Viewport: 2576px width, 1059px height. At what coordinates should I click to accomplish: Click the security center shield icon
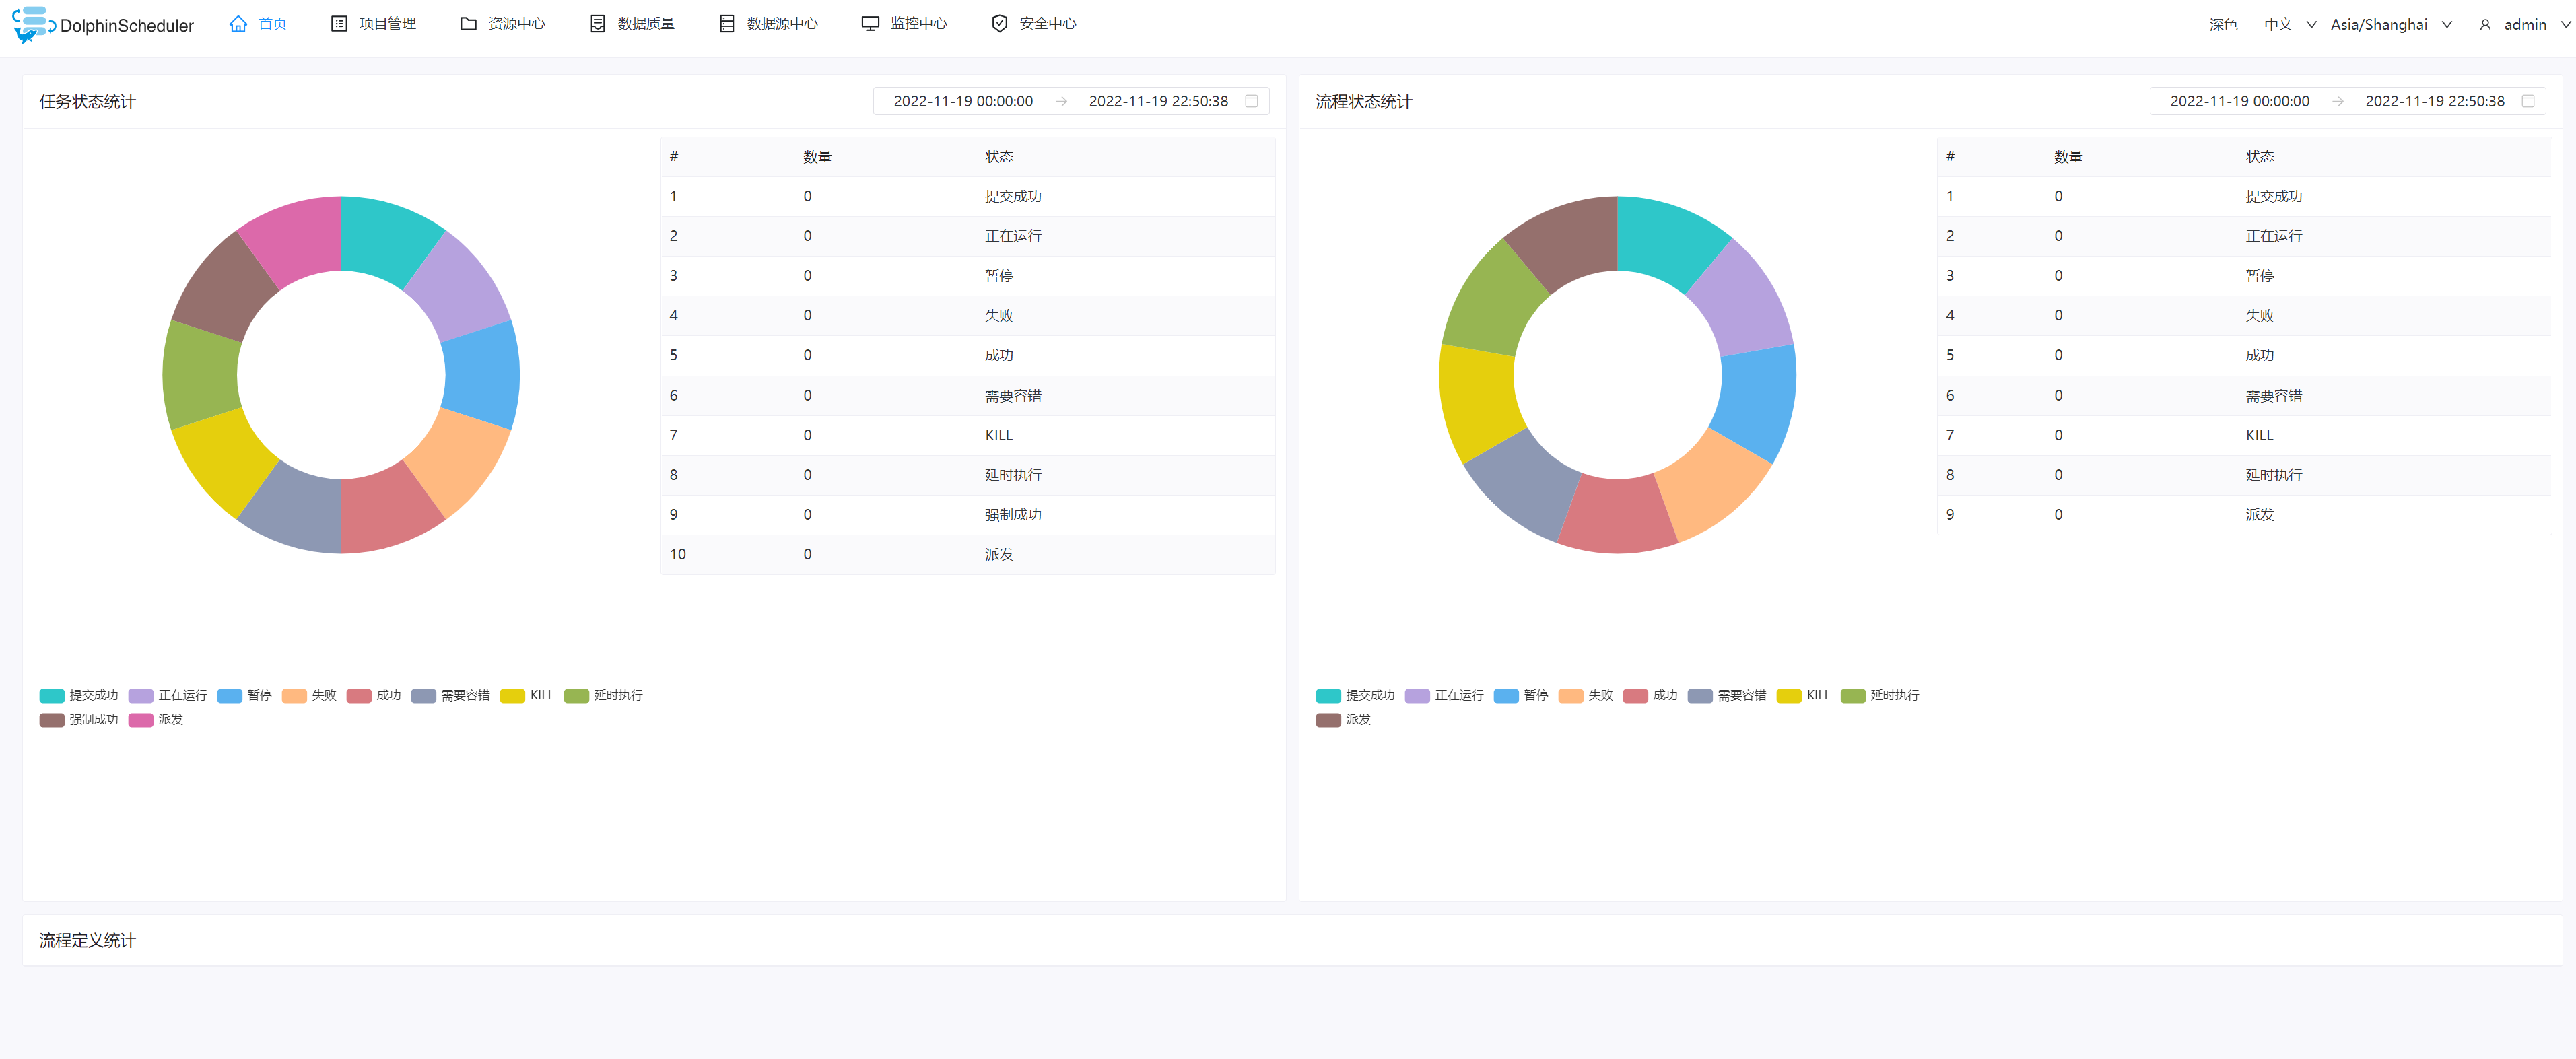tap(999, 24)
